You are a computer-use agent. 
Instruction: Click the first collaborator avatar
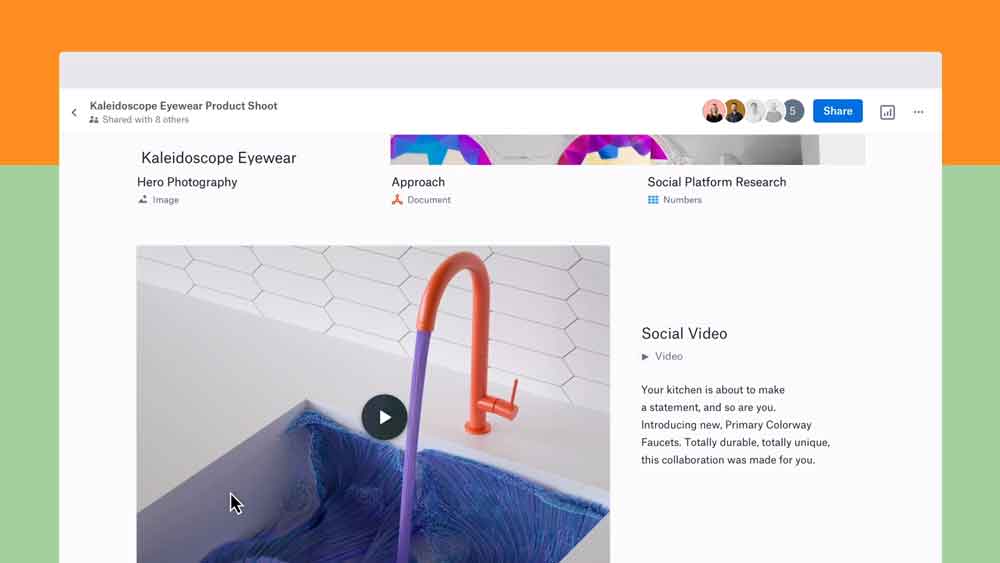(713, 111)
